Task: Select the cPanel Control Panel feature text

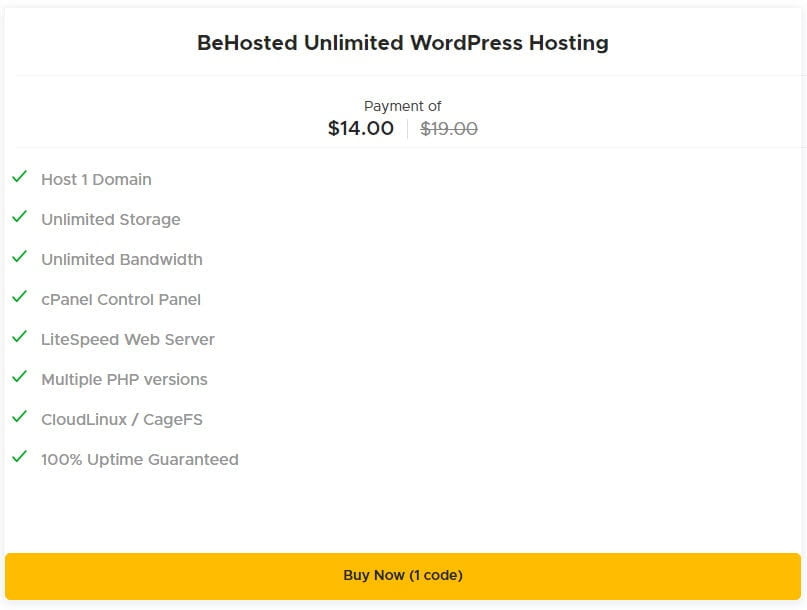Action: [120, 300]
